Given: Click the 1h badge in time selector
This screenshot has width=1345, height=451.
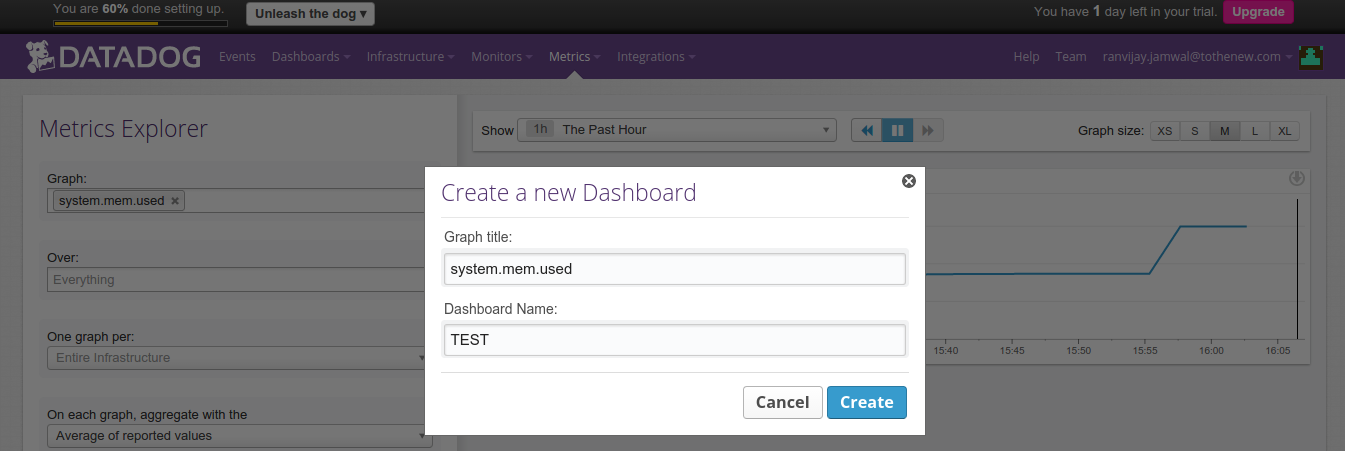Looking at the screenshot, I should tap(541, 130).
